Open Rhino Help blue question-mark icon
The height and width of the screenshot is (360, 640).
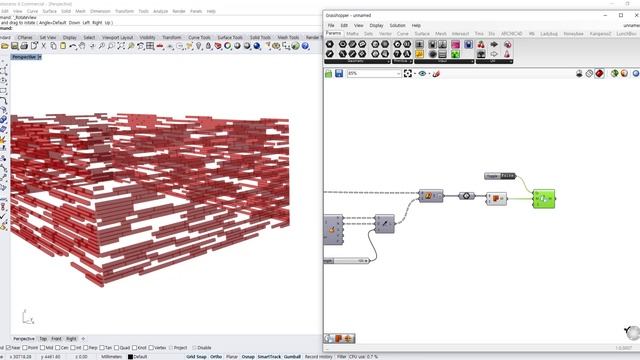pyautogui.click(x=305, y=46)
